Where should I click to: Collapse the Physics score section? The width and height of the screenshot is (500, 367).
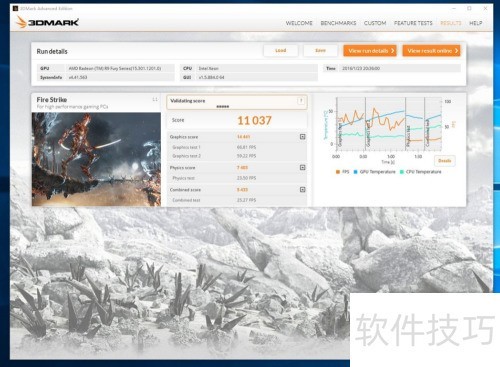302,167
